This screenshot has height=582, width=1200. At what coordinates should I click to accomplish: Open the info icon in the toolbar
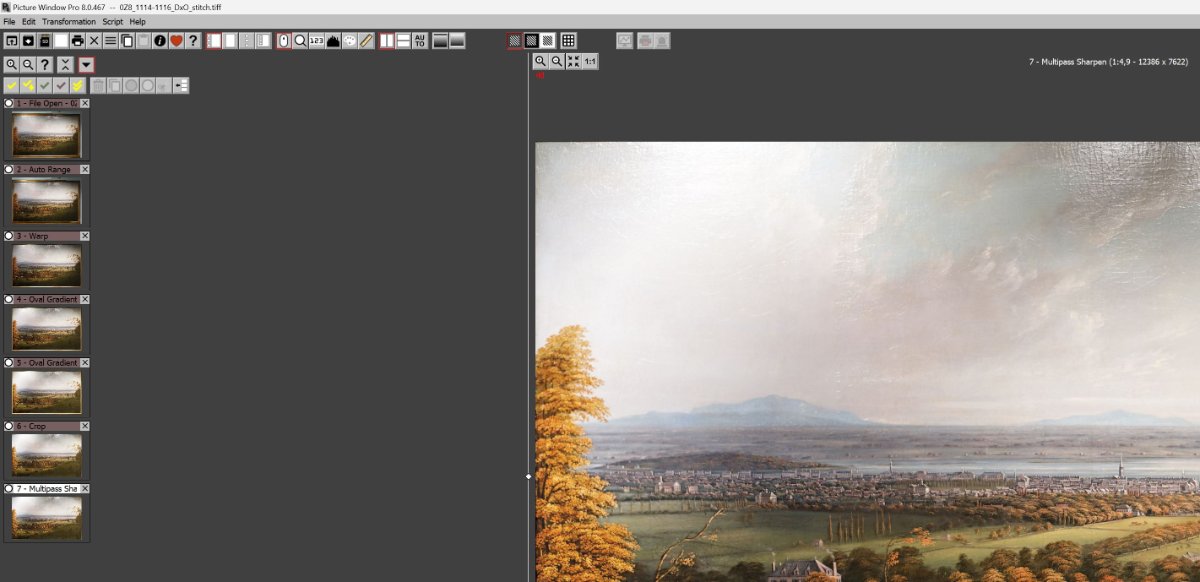pyautogui.click(x=160, y=41)
